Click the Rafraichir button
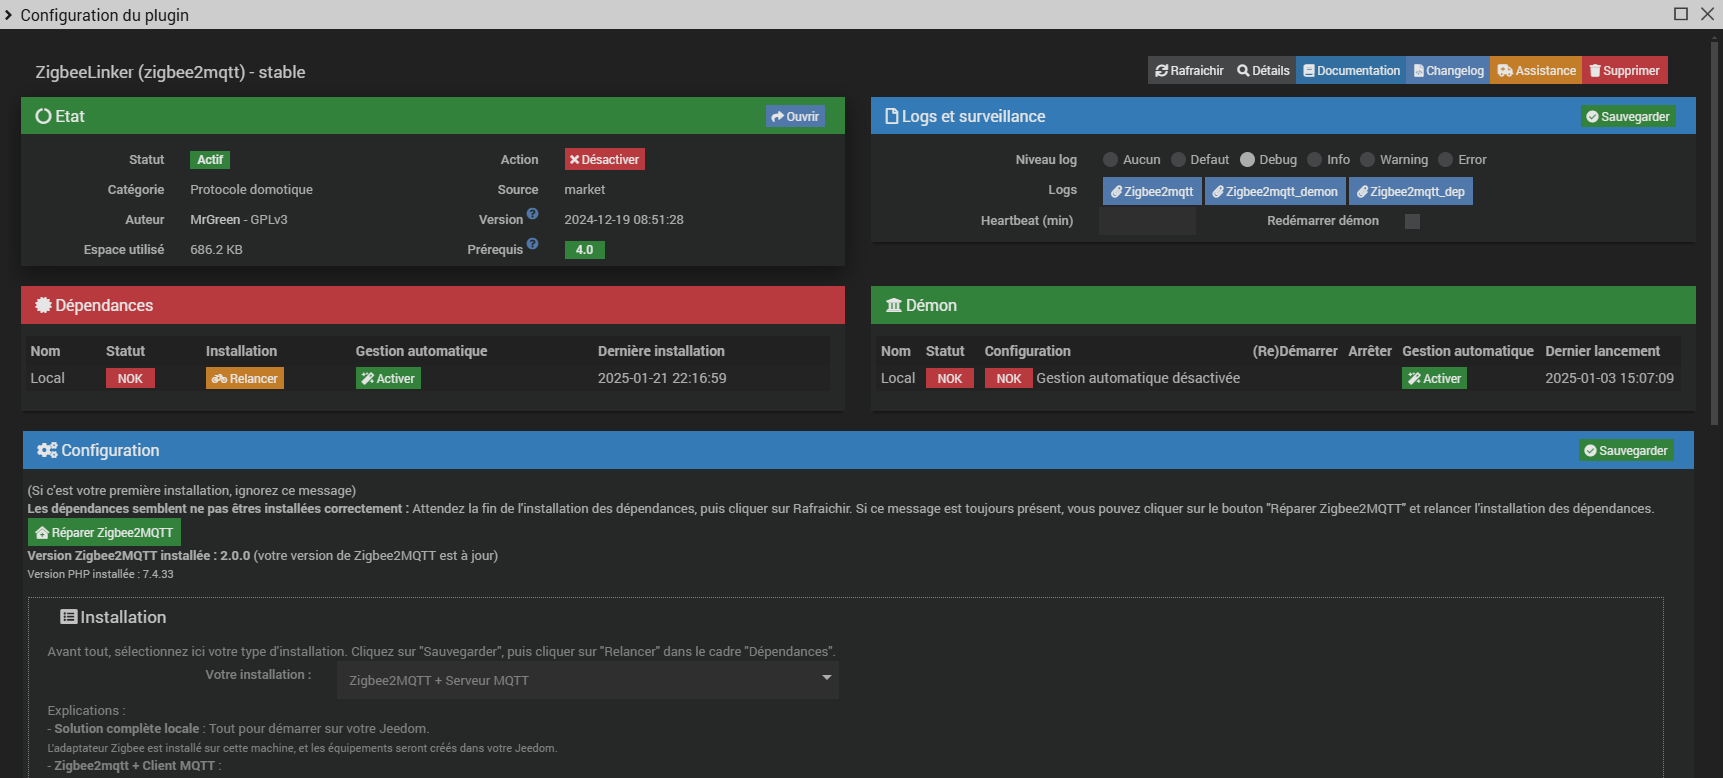The image size is (1723, 778). [x=1189, y=70]
